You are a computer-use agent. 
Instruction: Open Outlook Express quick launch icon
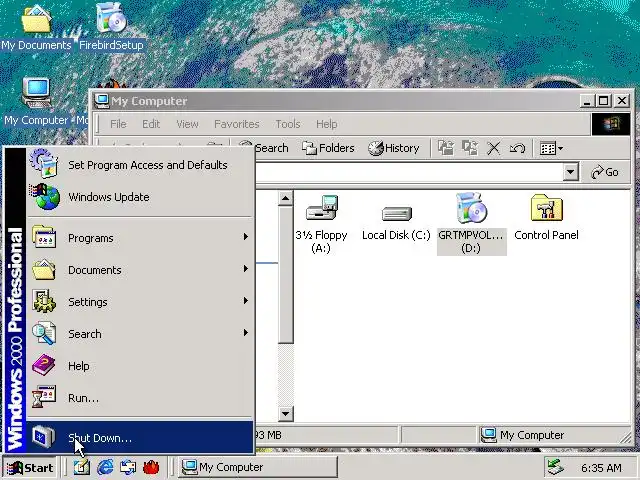coord(128,467)
